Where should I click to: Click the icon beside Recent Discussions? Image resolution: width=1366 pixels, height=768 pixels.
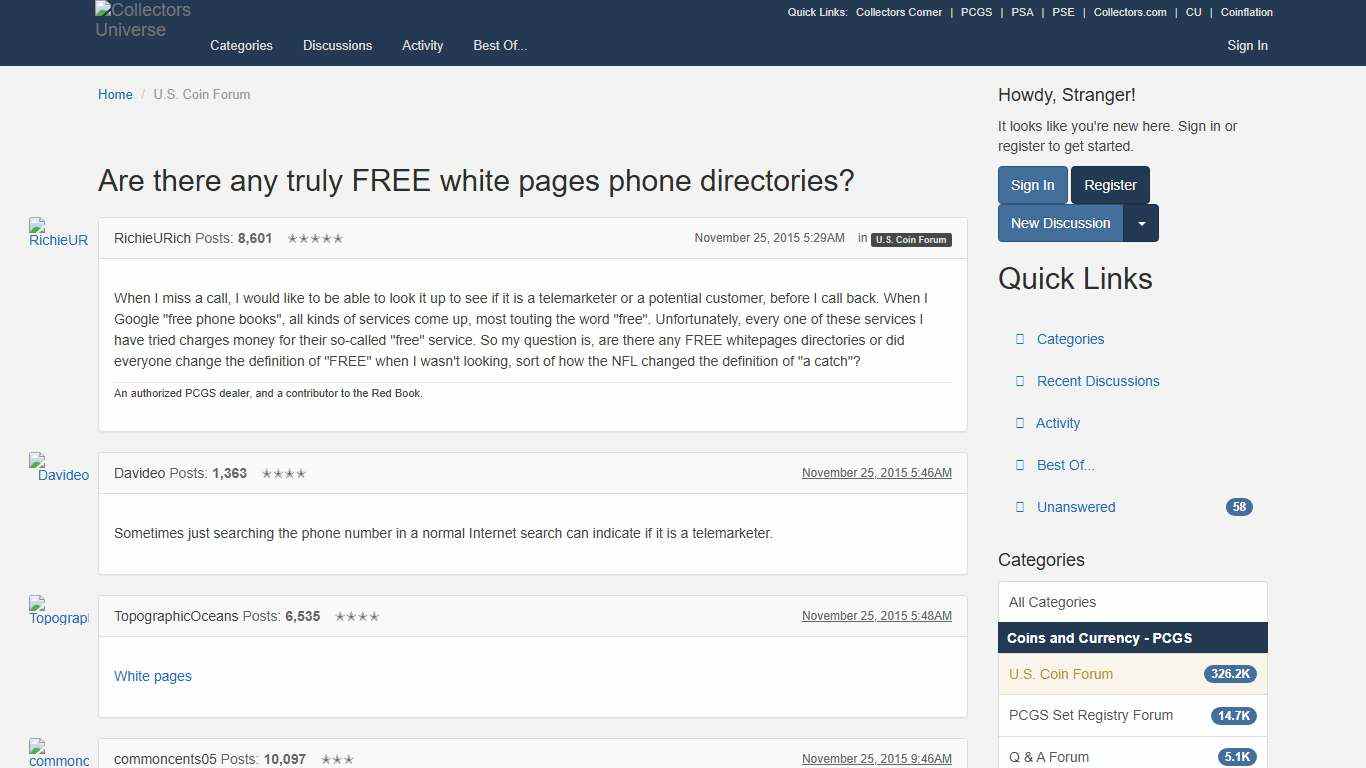pyautogui.click(x=1020, y=381)
